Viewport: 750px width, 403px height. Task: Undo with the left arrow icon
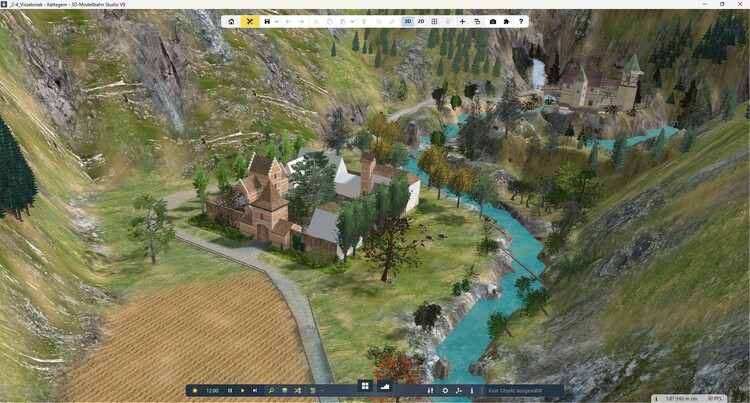288,22
